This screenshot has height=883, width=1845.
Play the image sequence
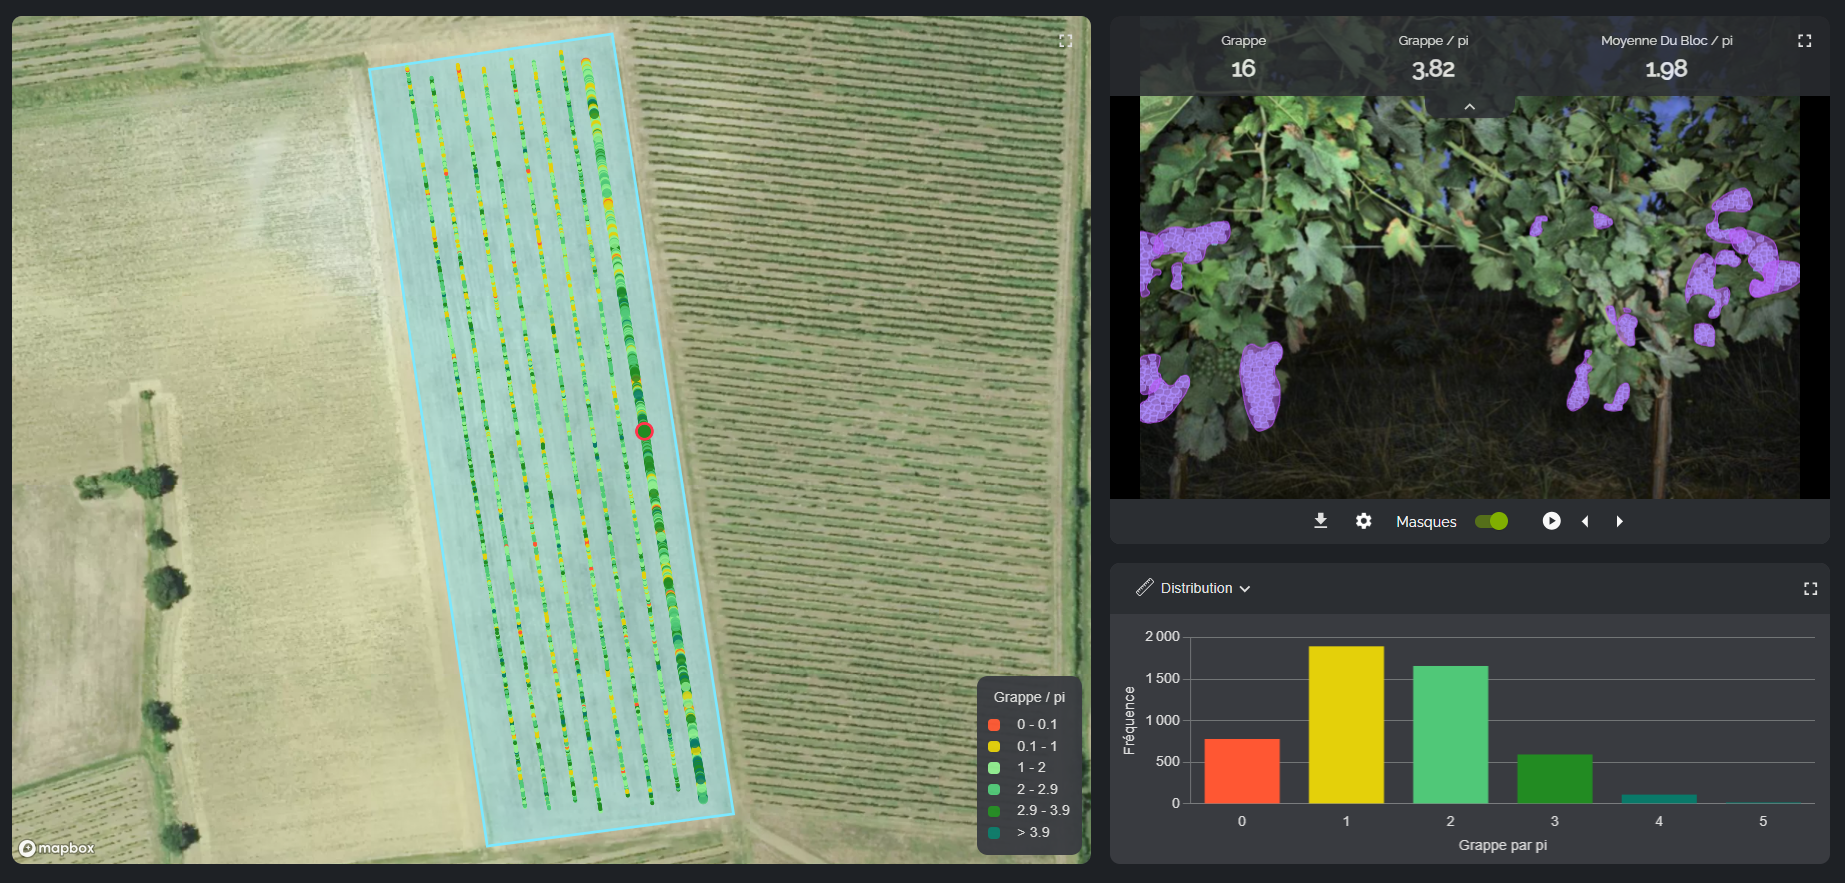click(x=1551, y=521)
